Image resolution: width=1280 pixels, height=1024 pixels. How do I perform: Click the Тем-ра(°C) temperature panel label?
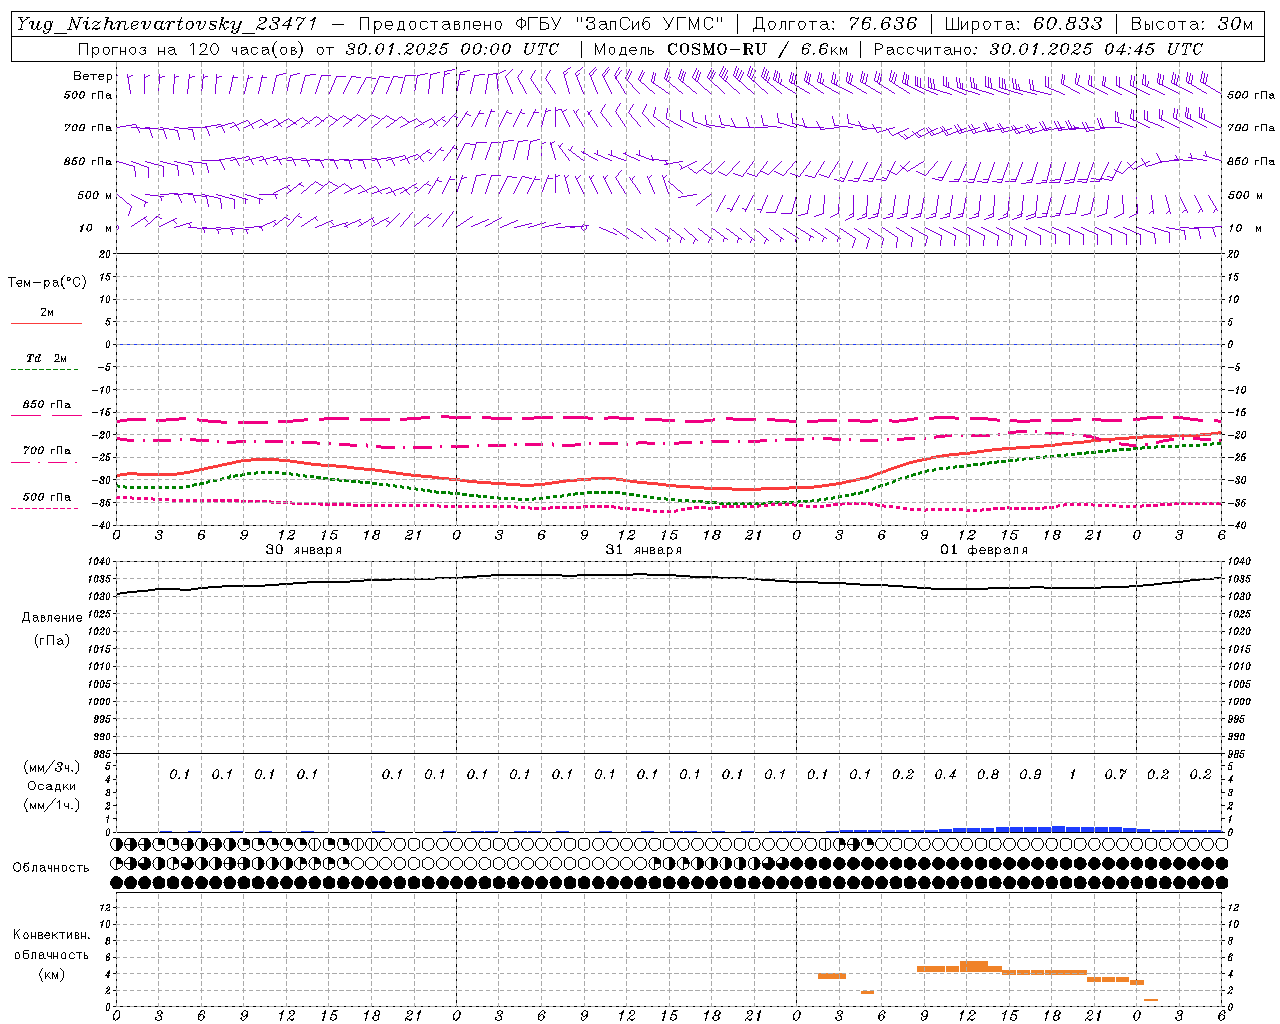[x=47, y=283]
